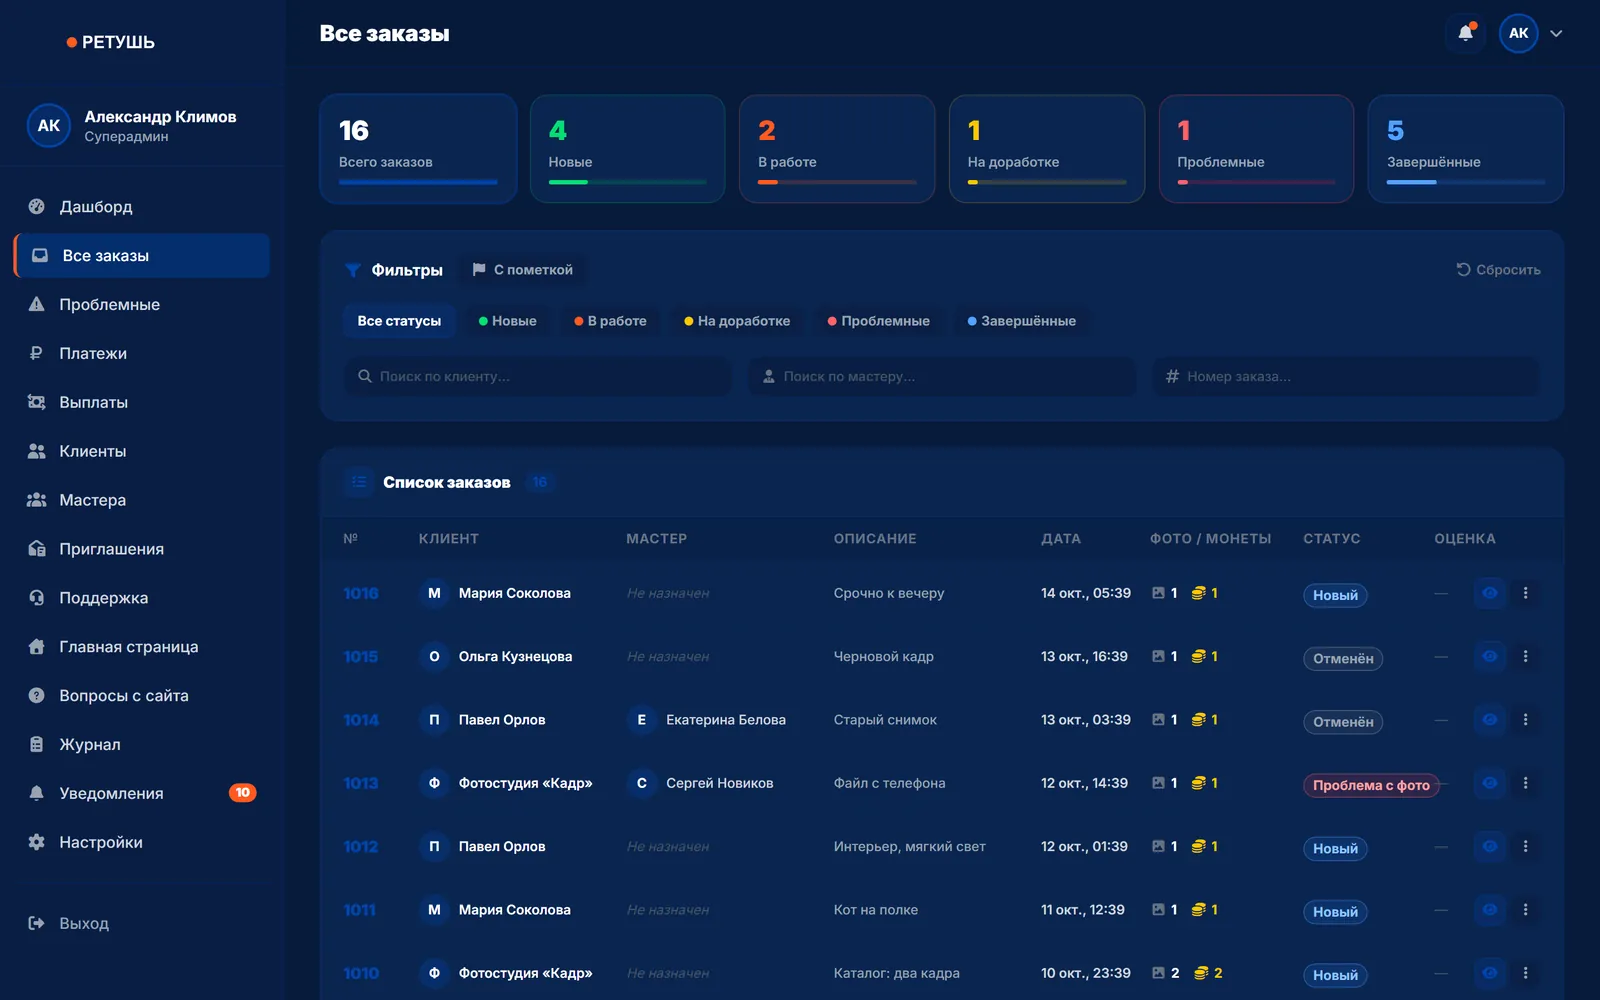Expand the AK account menu chevron
Screen dimensions: 1600x1000
[1556, 33]
